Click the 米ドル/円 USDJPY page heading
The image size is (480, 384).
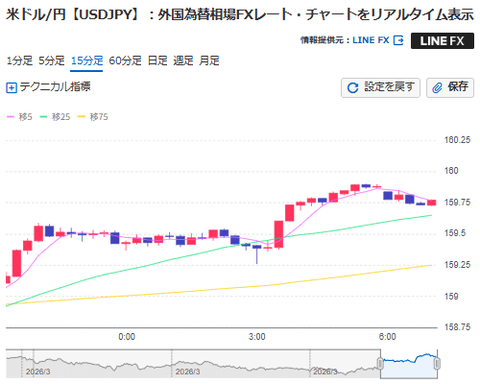click(x=240, y=14)
